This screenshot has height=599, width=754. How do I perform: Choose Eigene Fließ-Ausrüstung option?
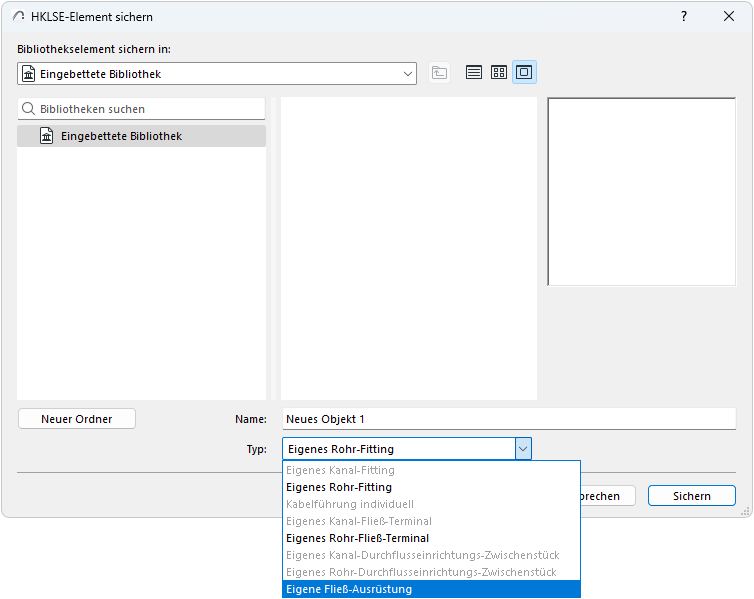(431, 589)
